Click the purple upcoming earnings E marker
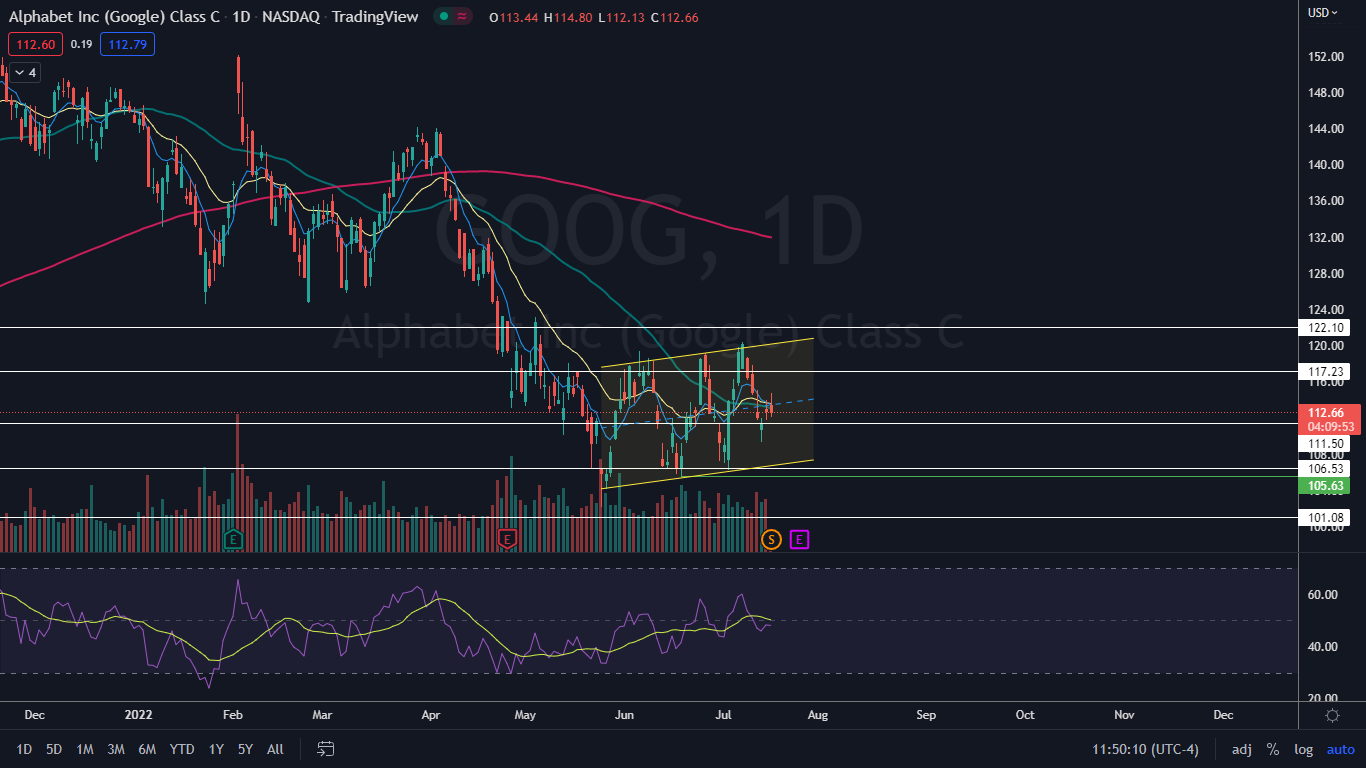 tap(799, 540)
